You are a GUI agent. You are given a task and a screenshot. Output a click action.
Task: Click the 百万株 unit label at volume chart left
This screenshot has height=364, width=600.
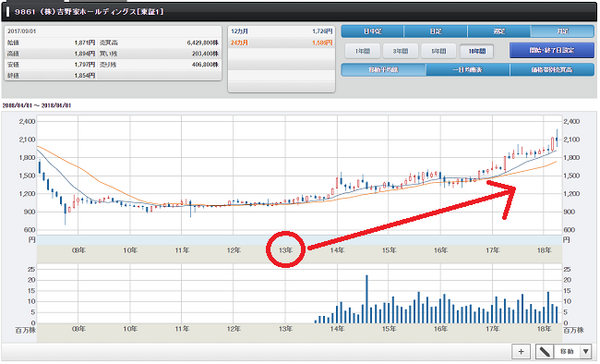coord(26,330)
